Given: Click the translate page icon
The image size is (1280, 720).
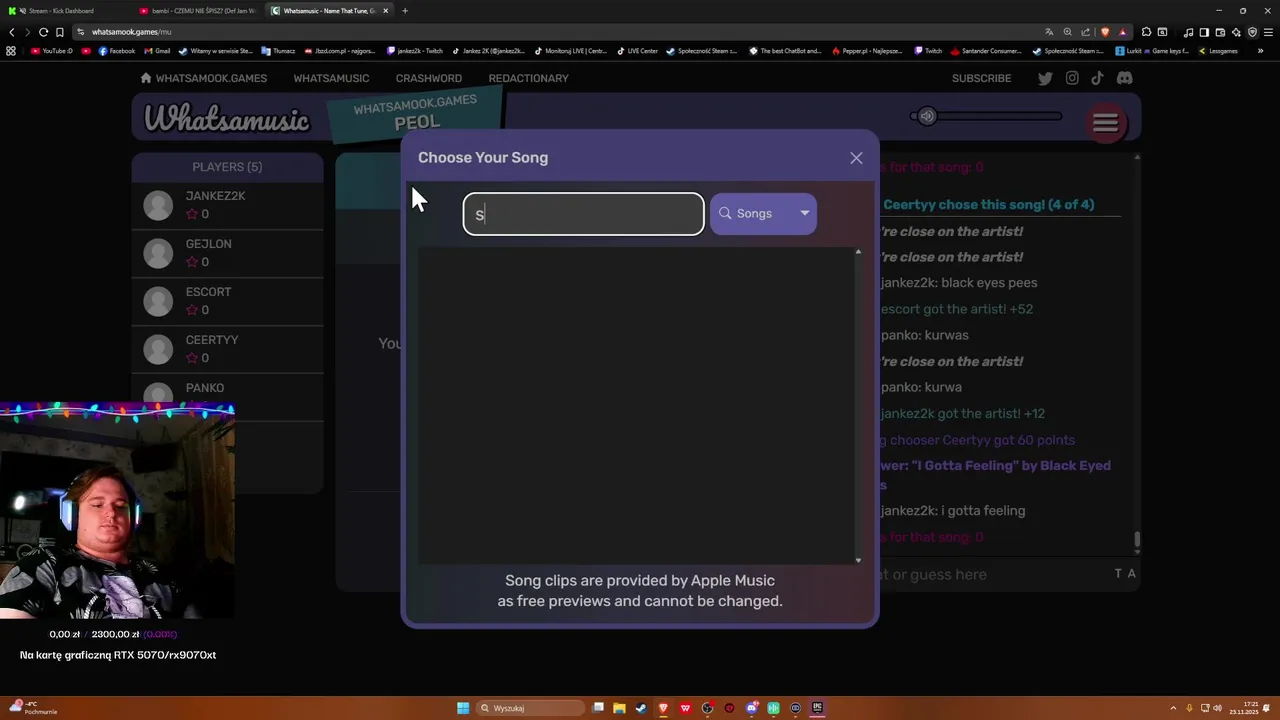Looking at the screenshot, I should click(1049, 32).
